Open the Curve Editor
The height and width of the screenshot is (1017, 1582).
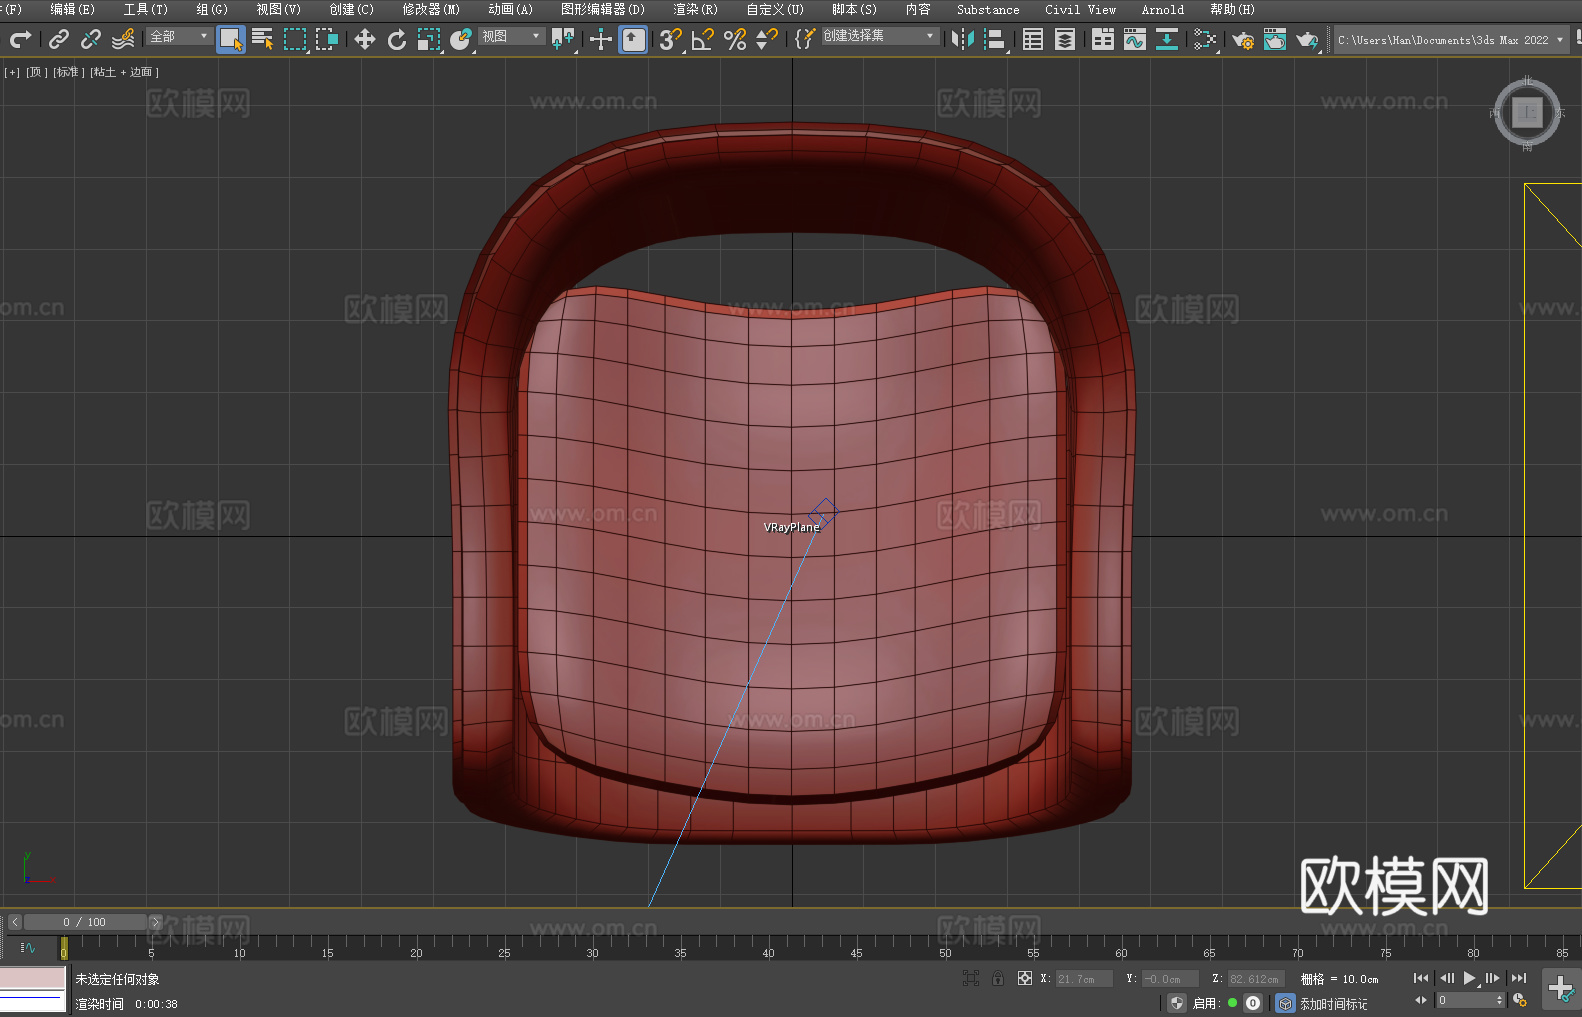(1135, 39)
